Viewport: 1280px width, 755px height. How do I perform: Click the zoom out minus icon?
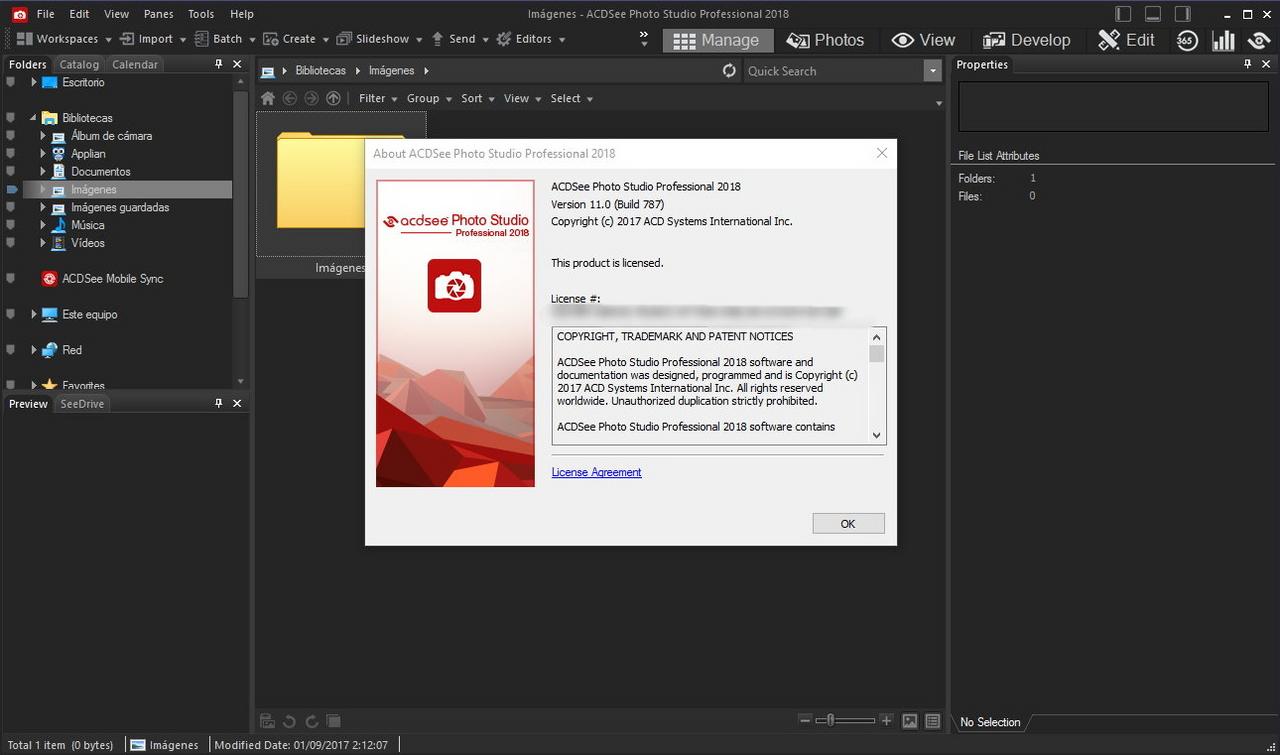[805, 720]
